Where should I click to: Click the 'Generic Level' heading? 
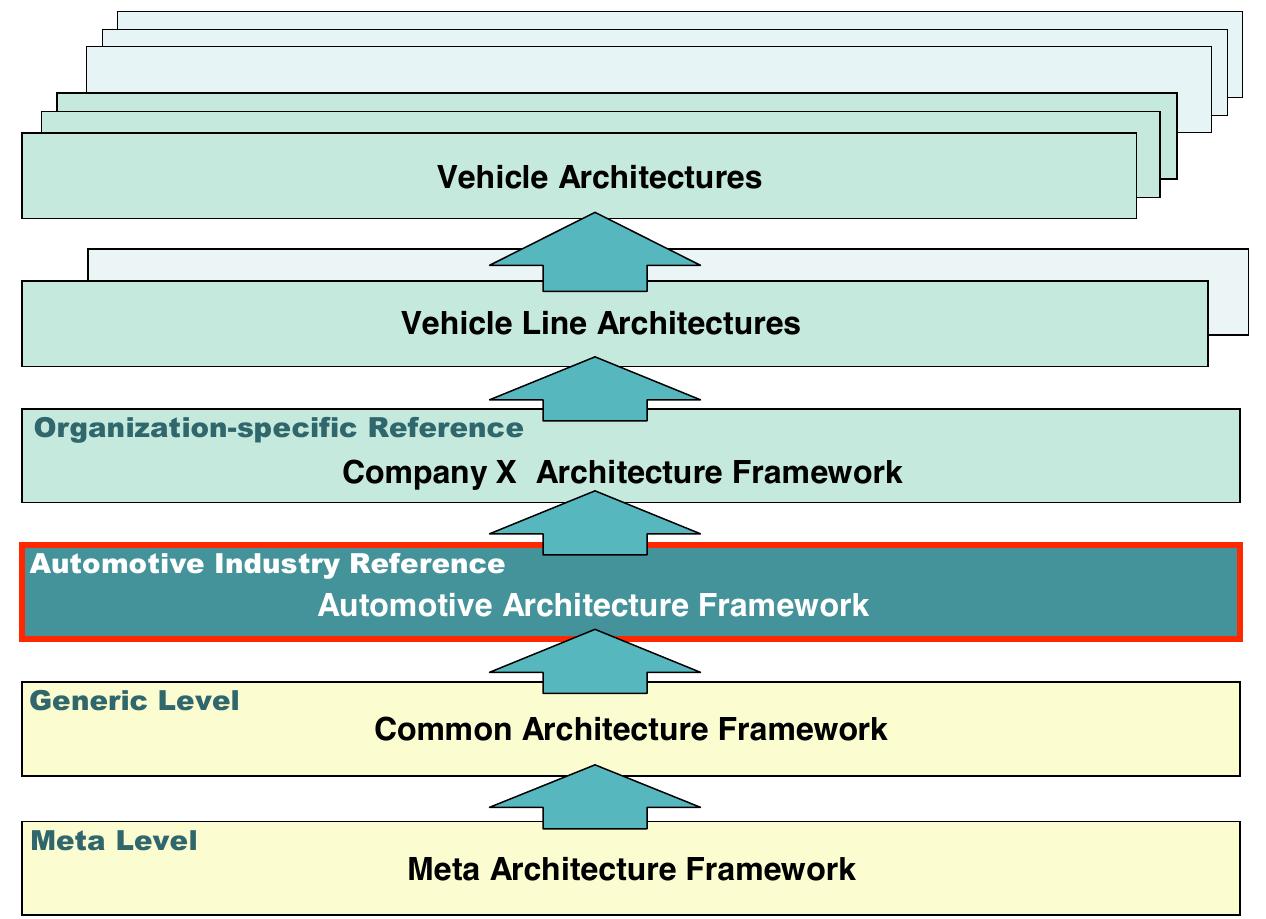click(x=135, y=700)
